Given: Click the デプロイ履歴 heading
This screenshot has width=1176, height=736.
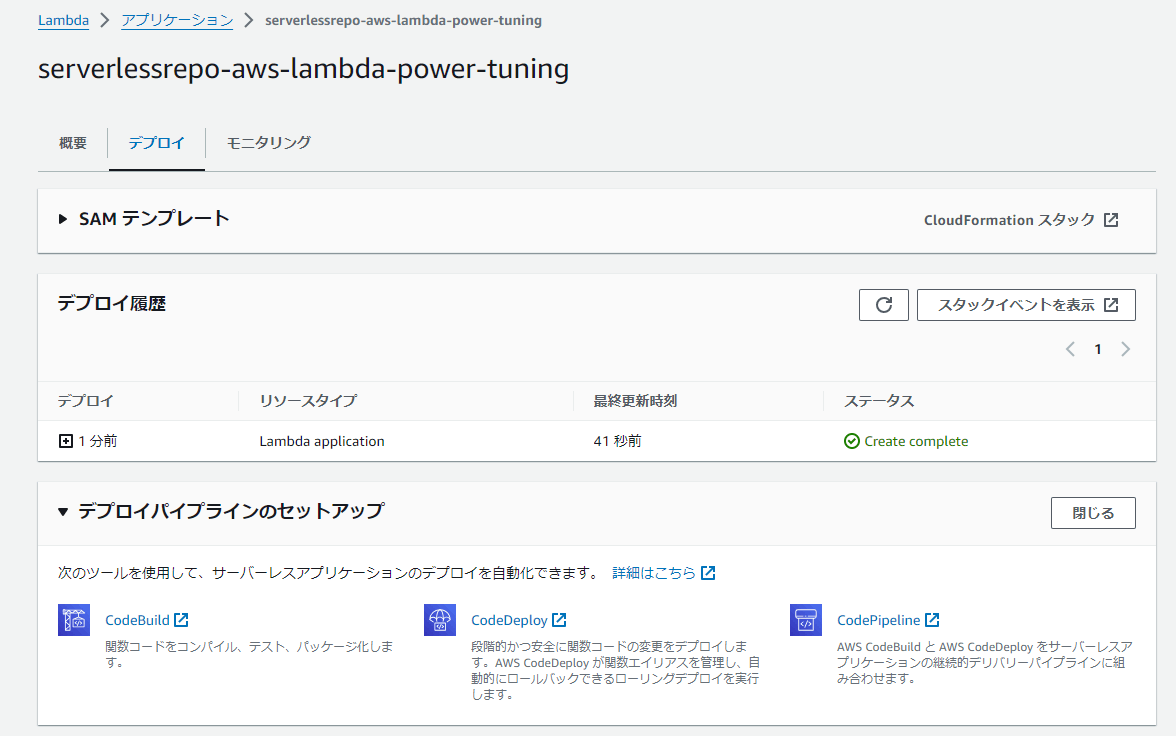Looking at the screenshot, I should coord(112,304).
